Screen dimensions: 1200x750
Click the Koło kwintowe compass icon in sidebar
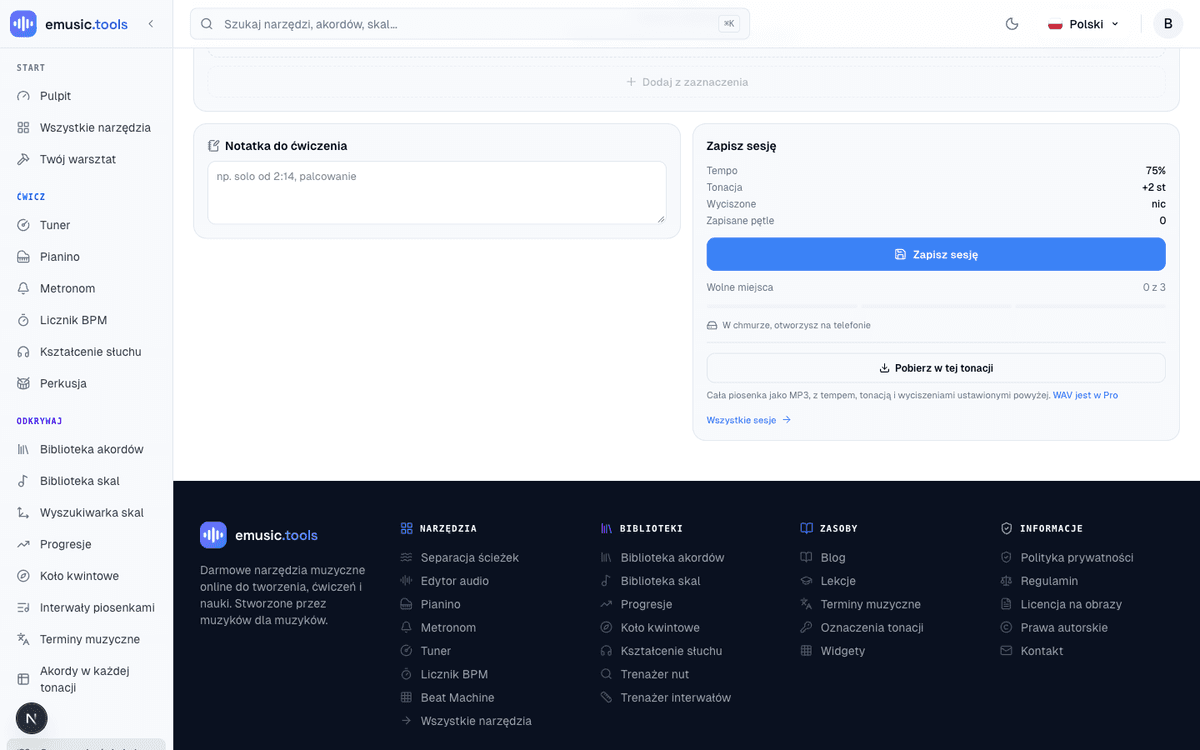(23, 576)
